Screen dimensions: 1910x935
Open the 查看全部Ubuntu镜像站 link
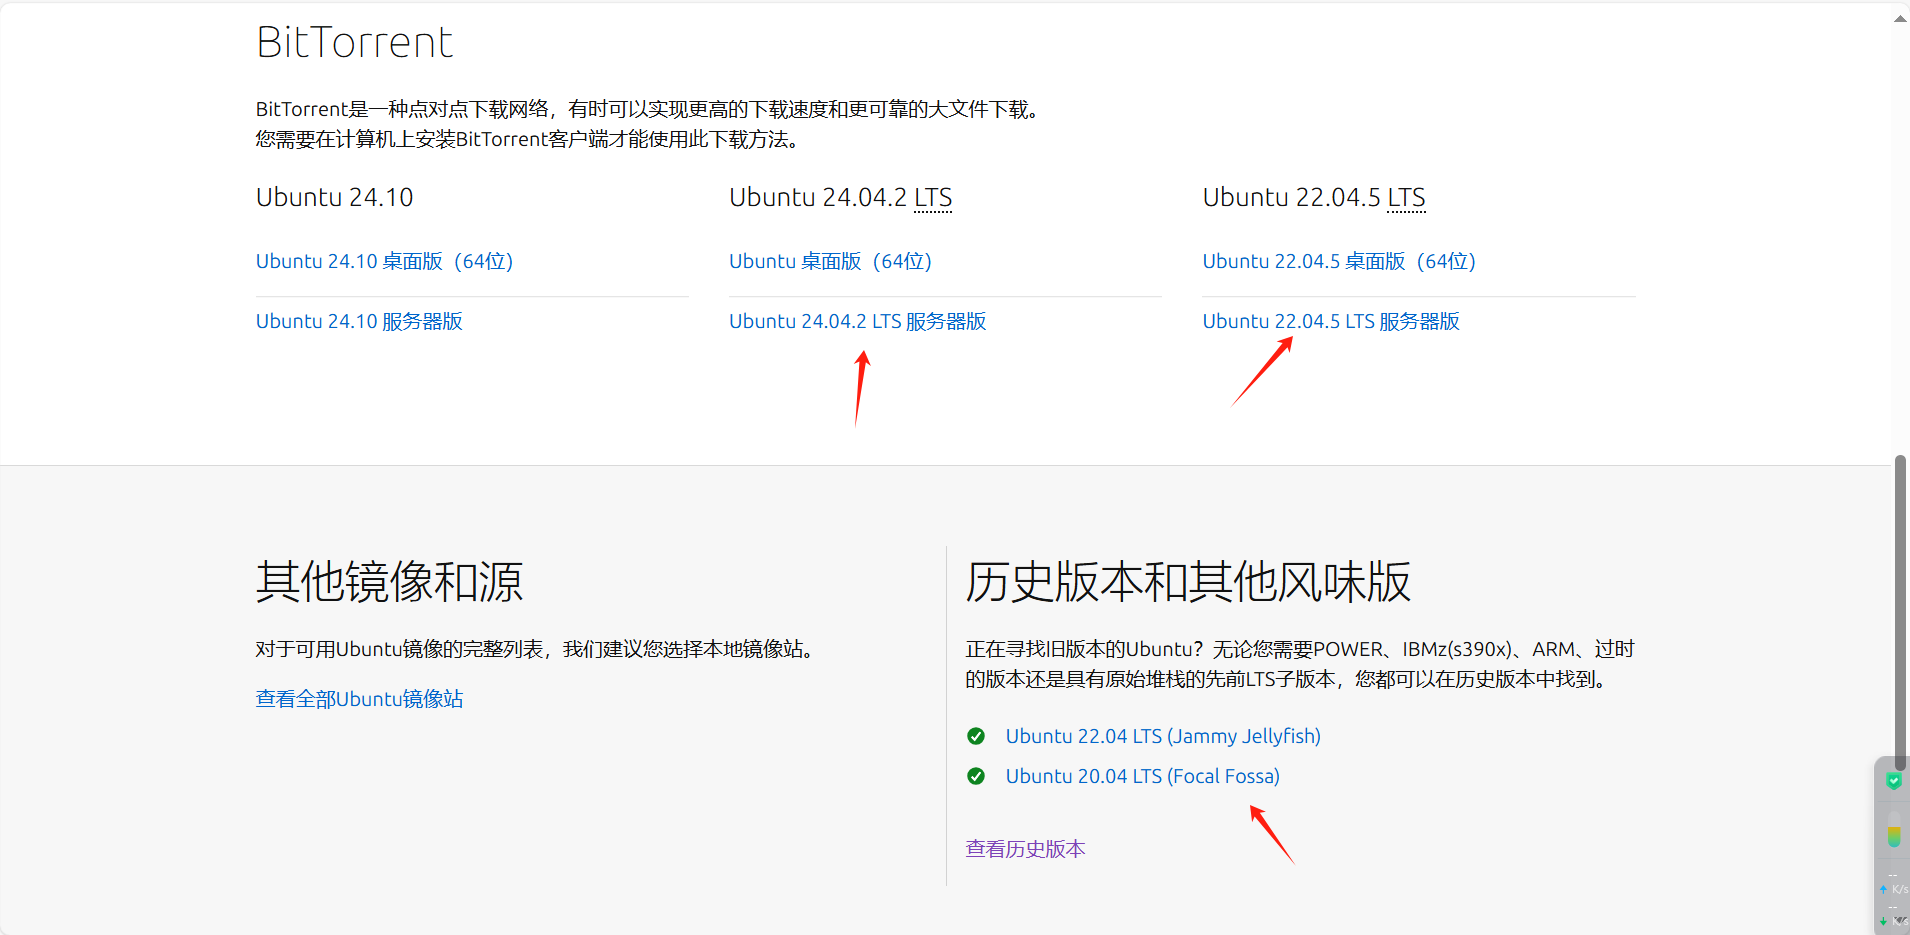click(359, 699)
